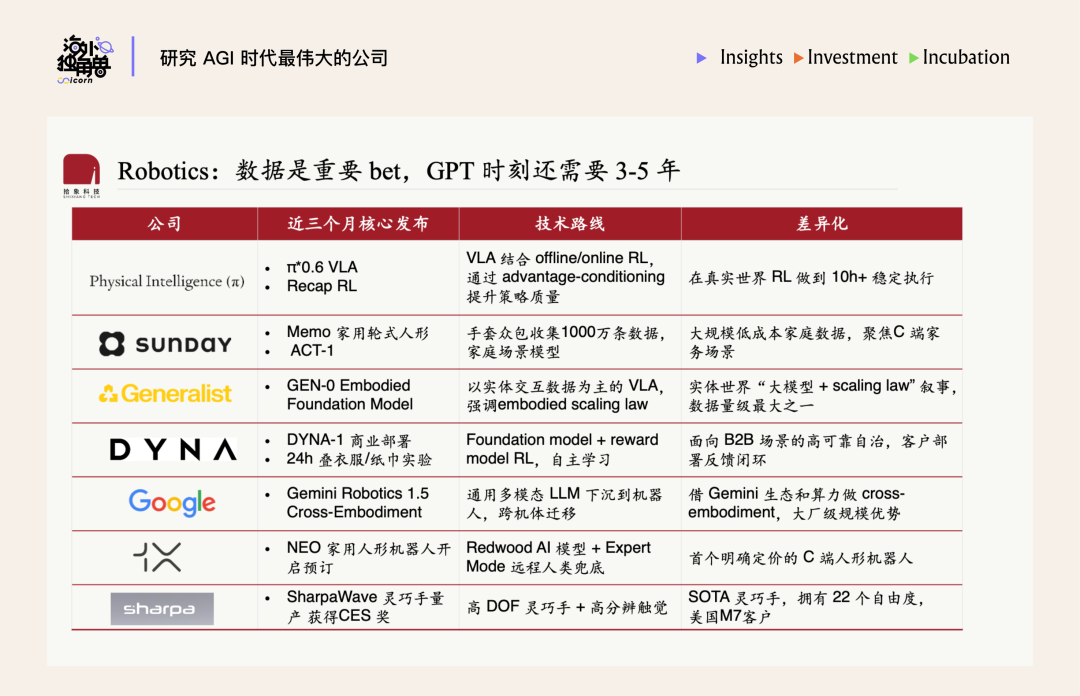The width and height of the screenshot is (1080, 696).
Task: Click the gray Sharpa logo
Action: click(x=161, y=609)
